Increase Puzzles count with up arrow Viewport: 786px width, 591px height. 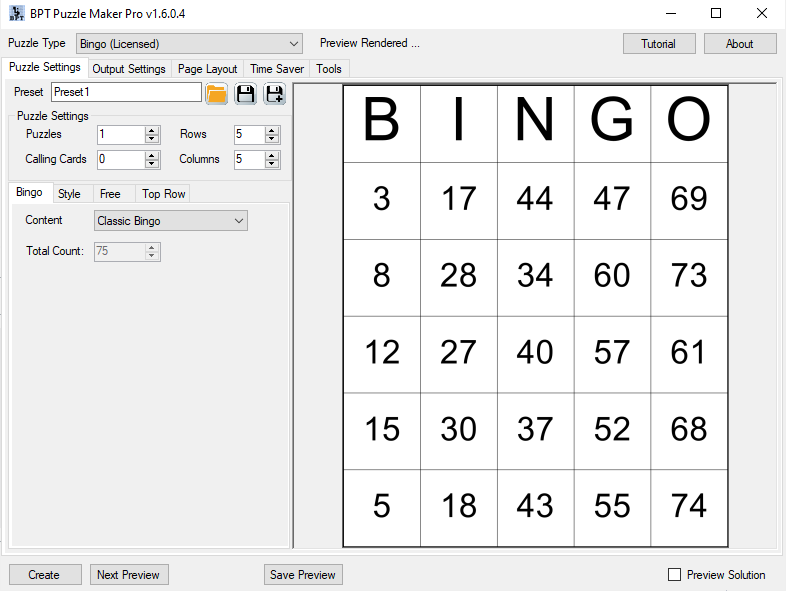152,130
